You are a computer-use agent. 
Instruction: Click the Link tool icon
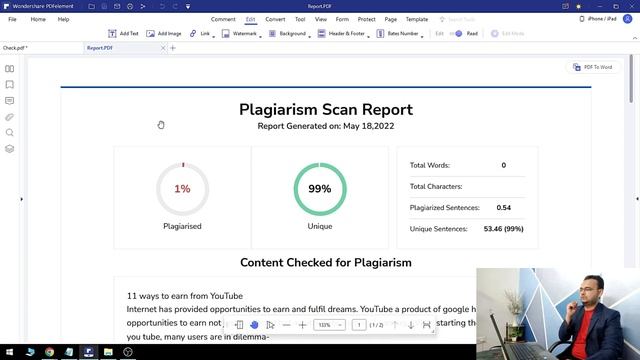(193, 33)
